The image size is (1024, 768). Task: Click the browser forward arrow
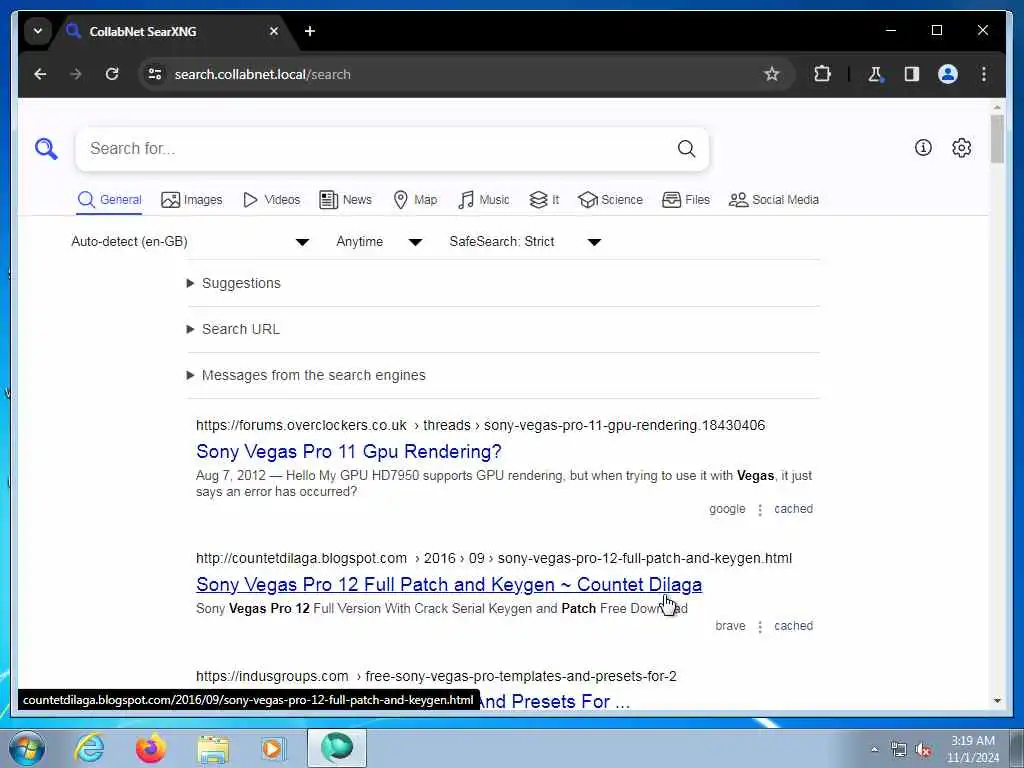pyautogui.click(x=76, y=74)
